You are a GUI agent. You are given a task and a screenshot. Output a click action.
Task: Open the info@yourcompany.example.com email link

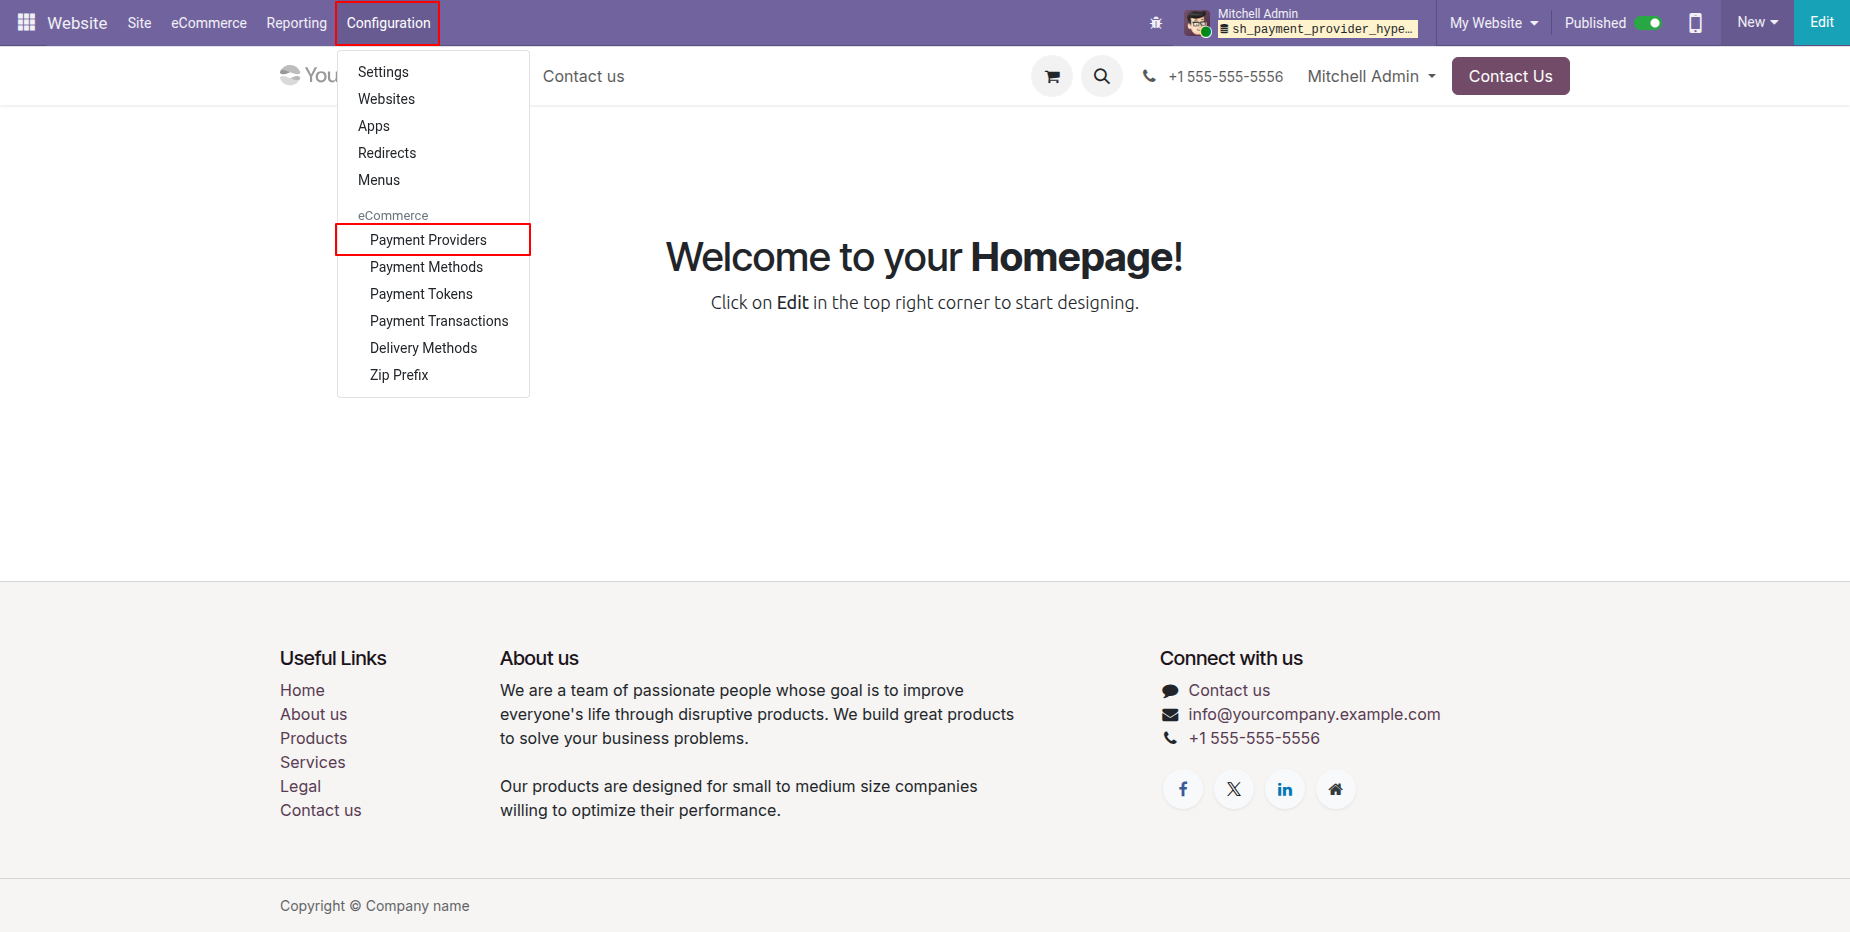click(1314, 714)
